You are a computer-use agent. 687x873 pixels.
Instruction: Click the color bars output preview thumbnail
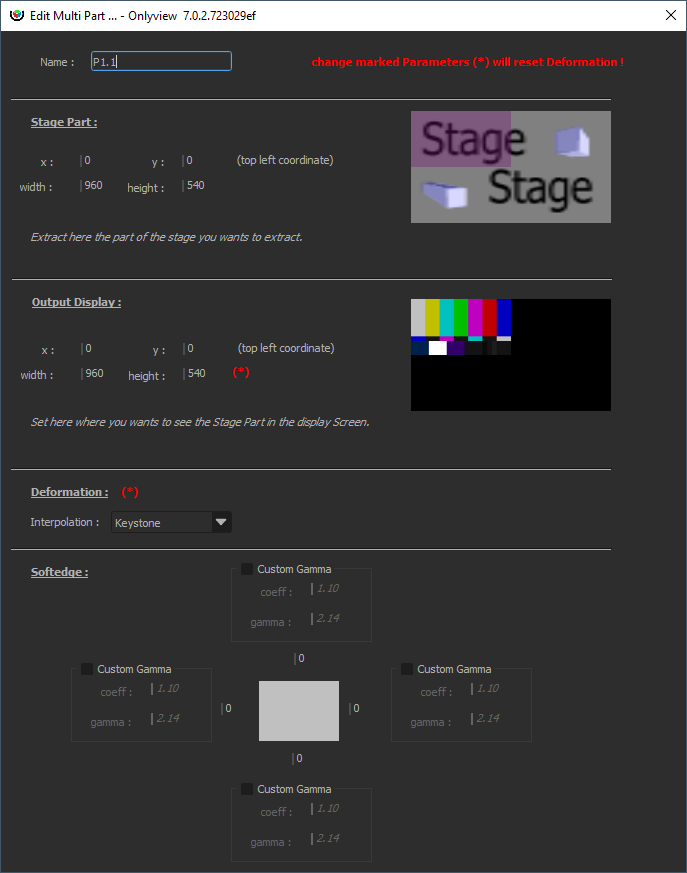(511, 355)
